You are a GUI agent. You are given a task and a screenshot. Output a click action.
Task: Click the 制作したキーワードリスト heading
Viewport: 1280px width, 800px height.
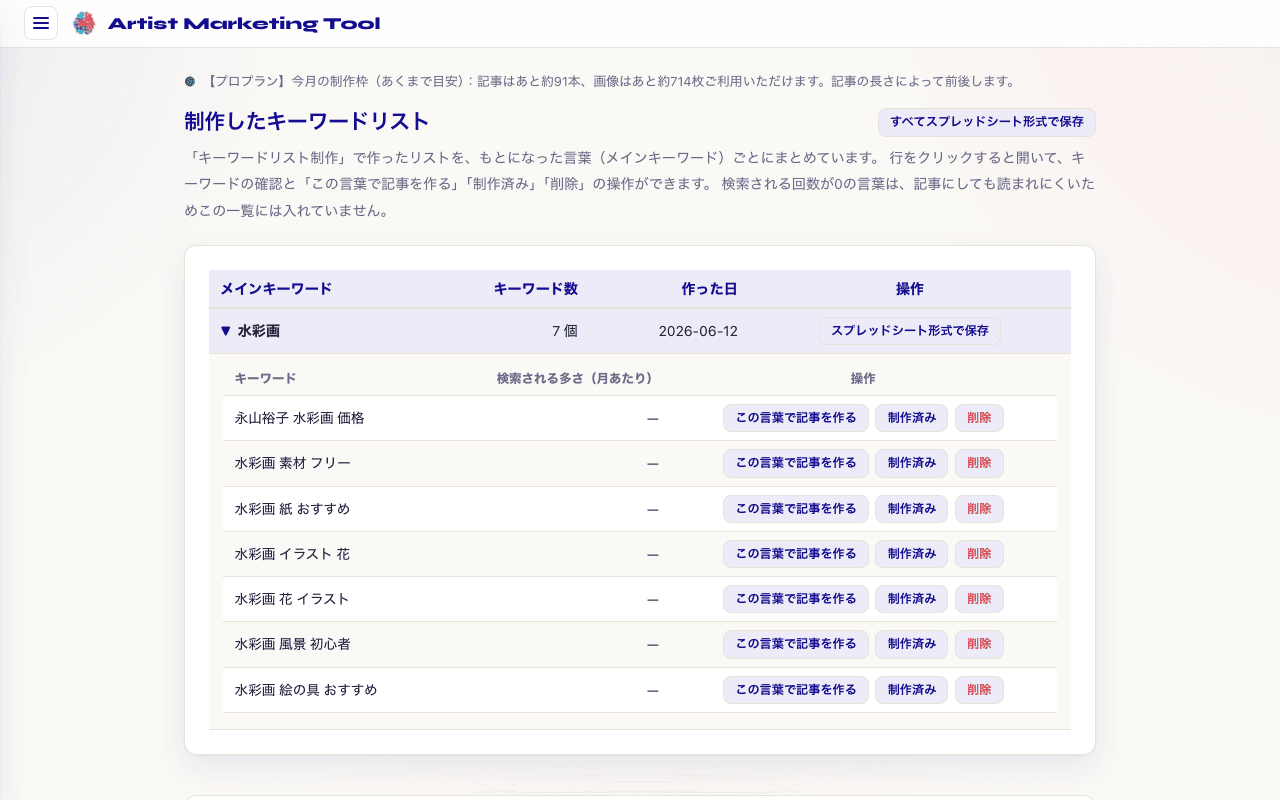pos(307,122)
